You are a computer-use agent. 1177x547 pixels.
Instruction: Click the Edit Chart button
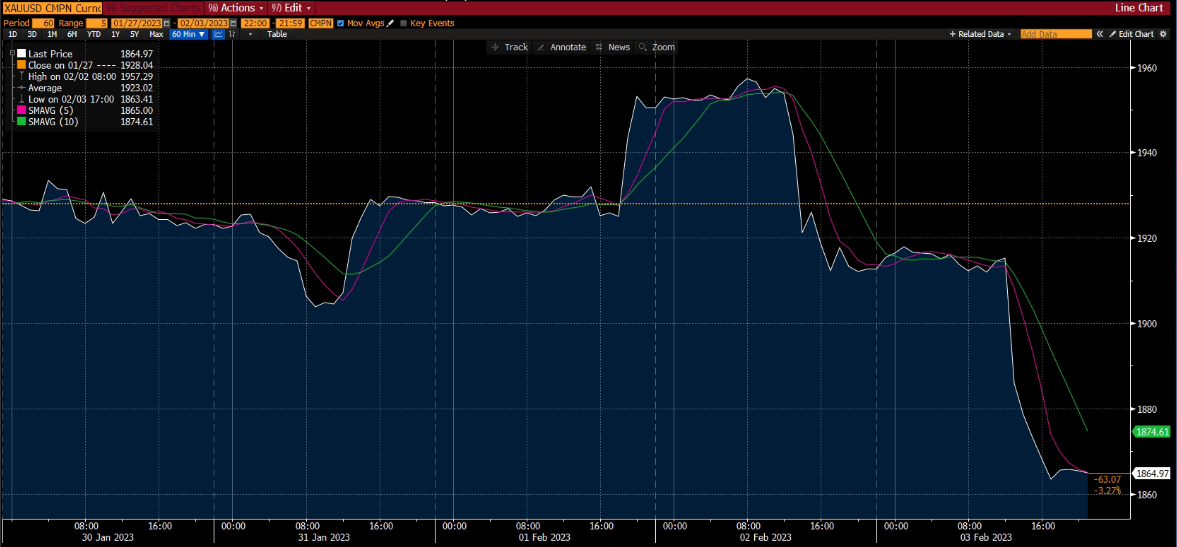point(1131,34)
